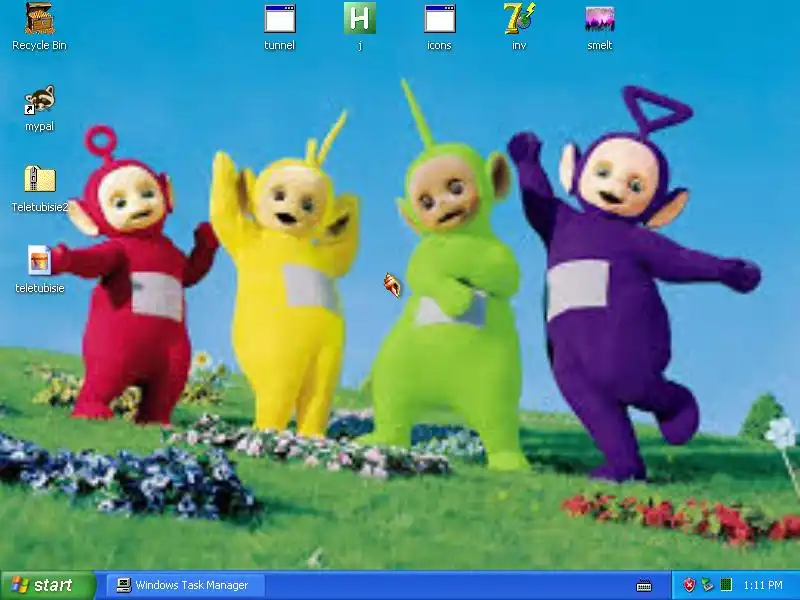Click the tunnel label text
The height and width of the screenshot is (600, 800).
[280, 45]
